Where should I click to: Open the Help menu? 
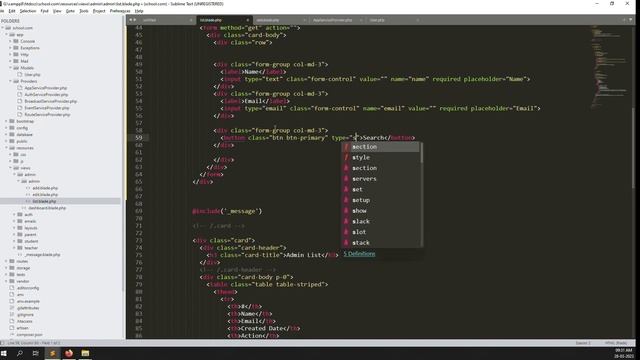tap(139, 11)
